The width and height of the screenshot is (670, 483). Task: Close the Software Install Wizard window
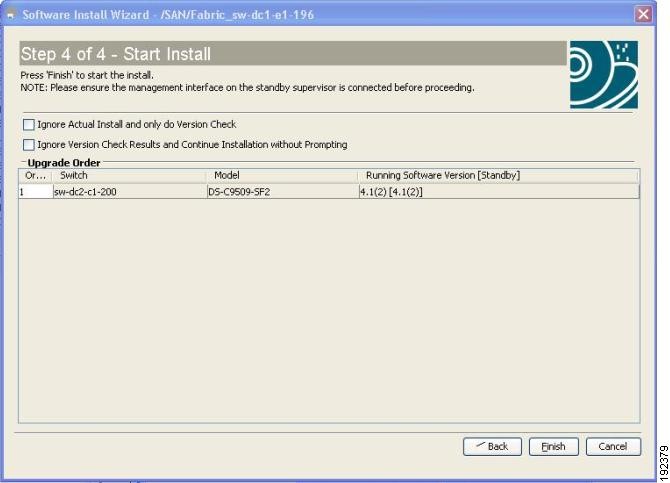coord(643,15)
